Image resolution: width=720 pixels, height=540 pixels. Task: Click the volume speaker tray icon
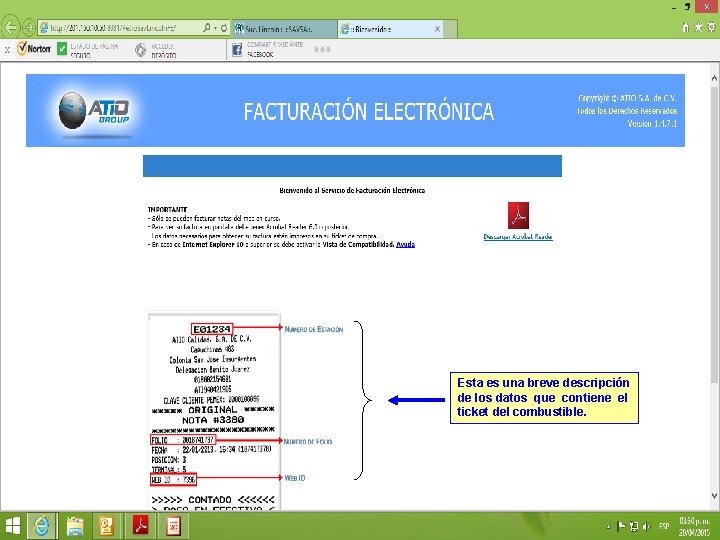[646, 526]
